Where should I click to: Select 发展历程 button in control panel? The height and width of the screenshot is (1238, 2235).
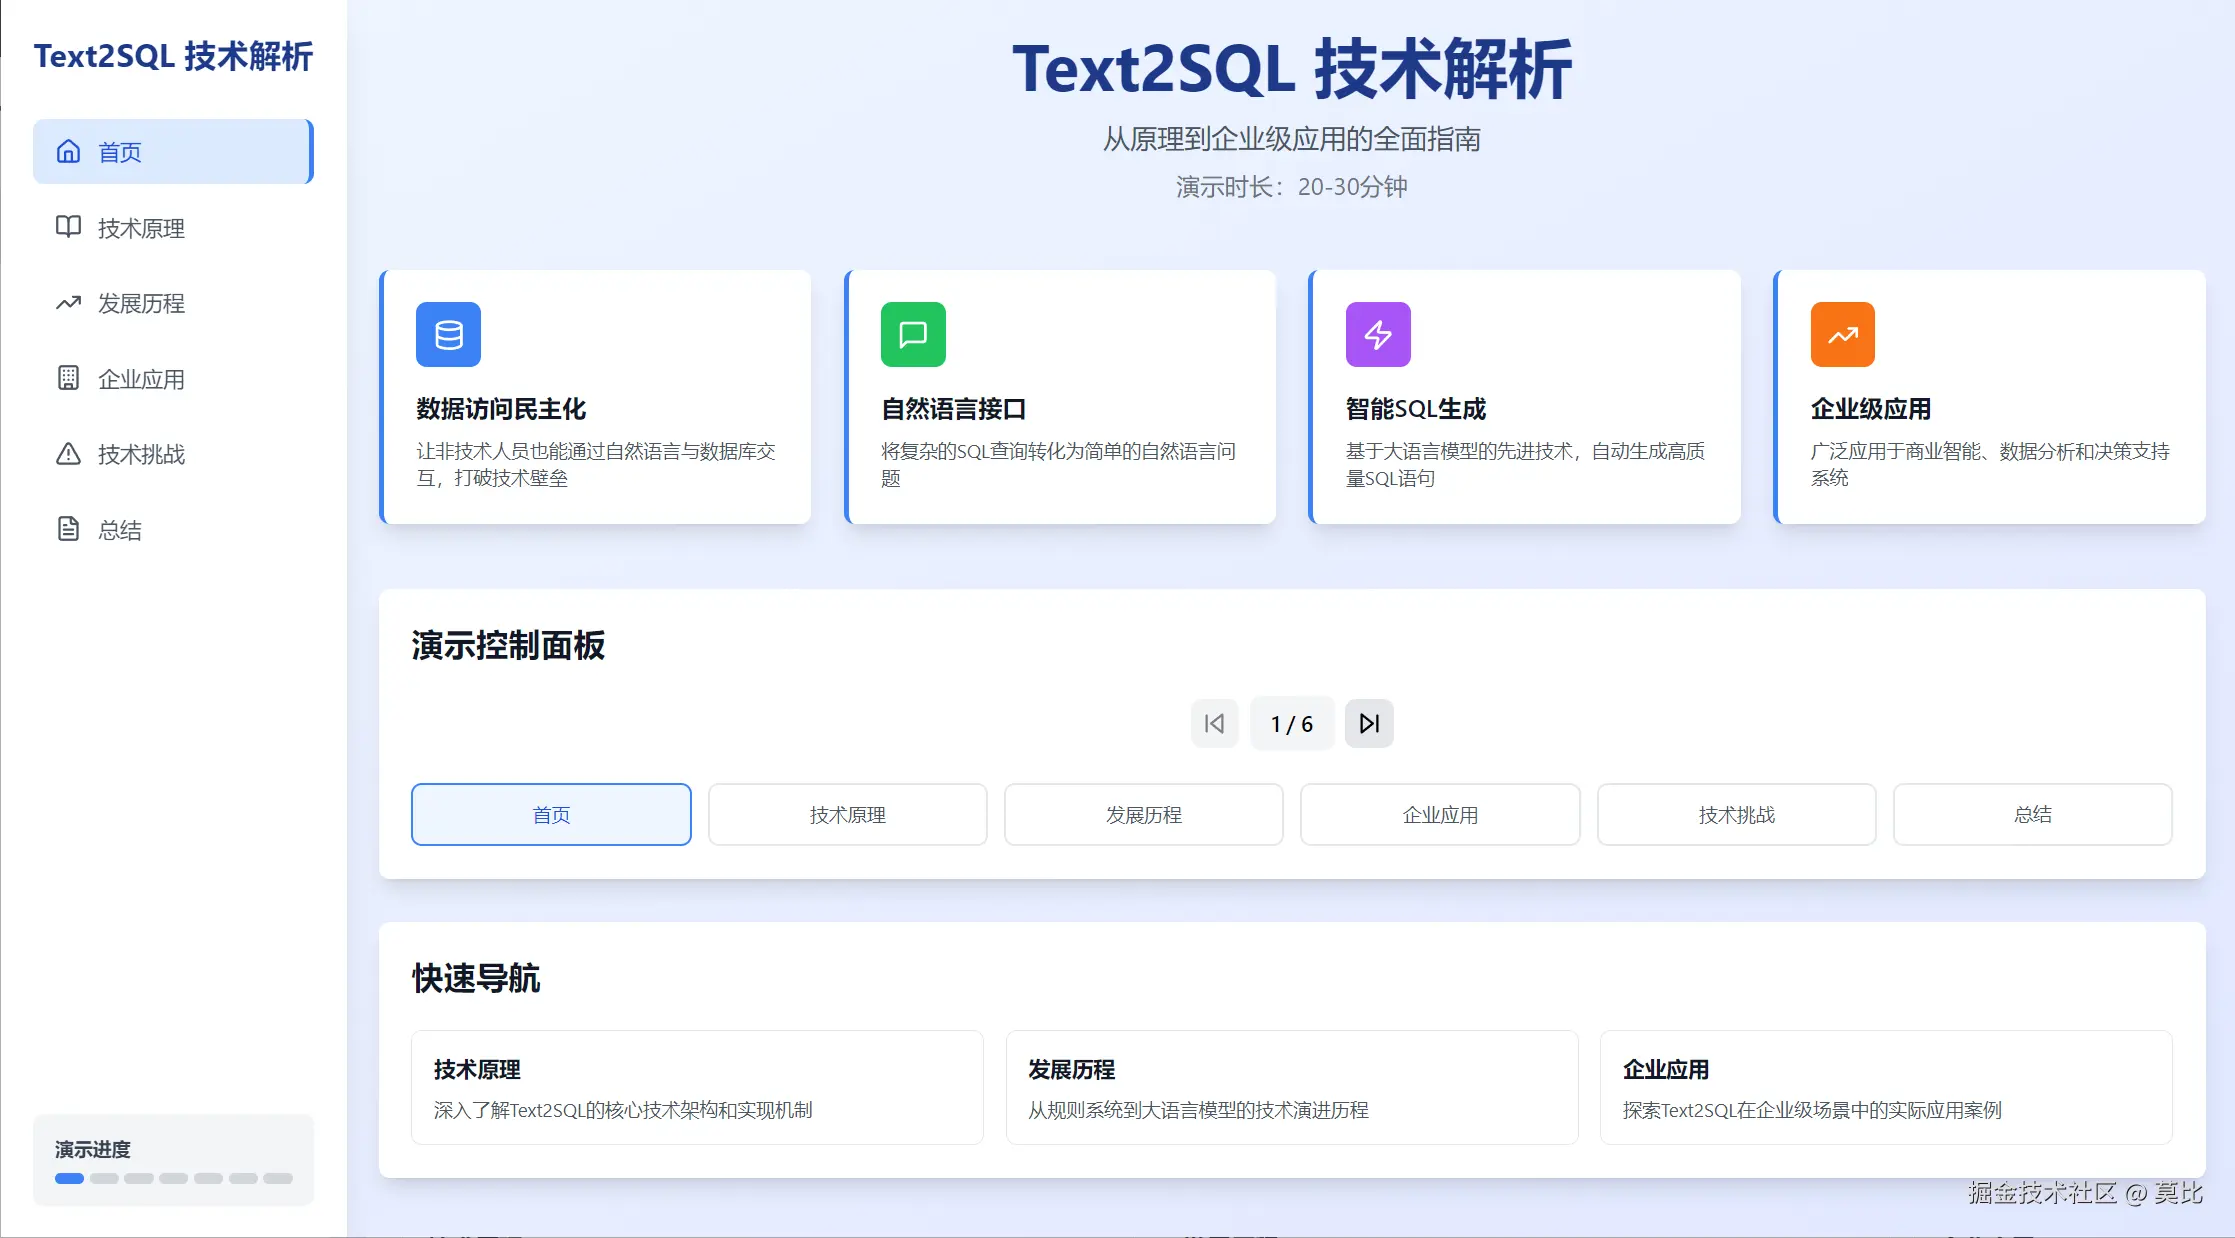click(x=1143, y=814)
